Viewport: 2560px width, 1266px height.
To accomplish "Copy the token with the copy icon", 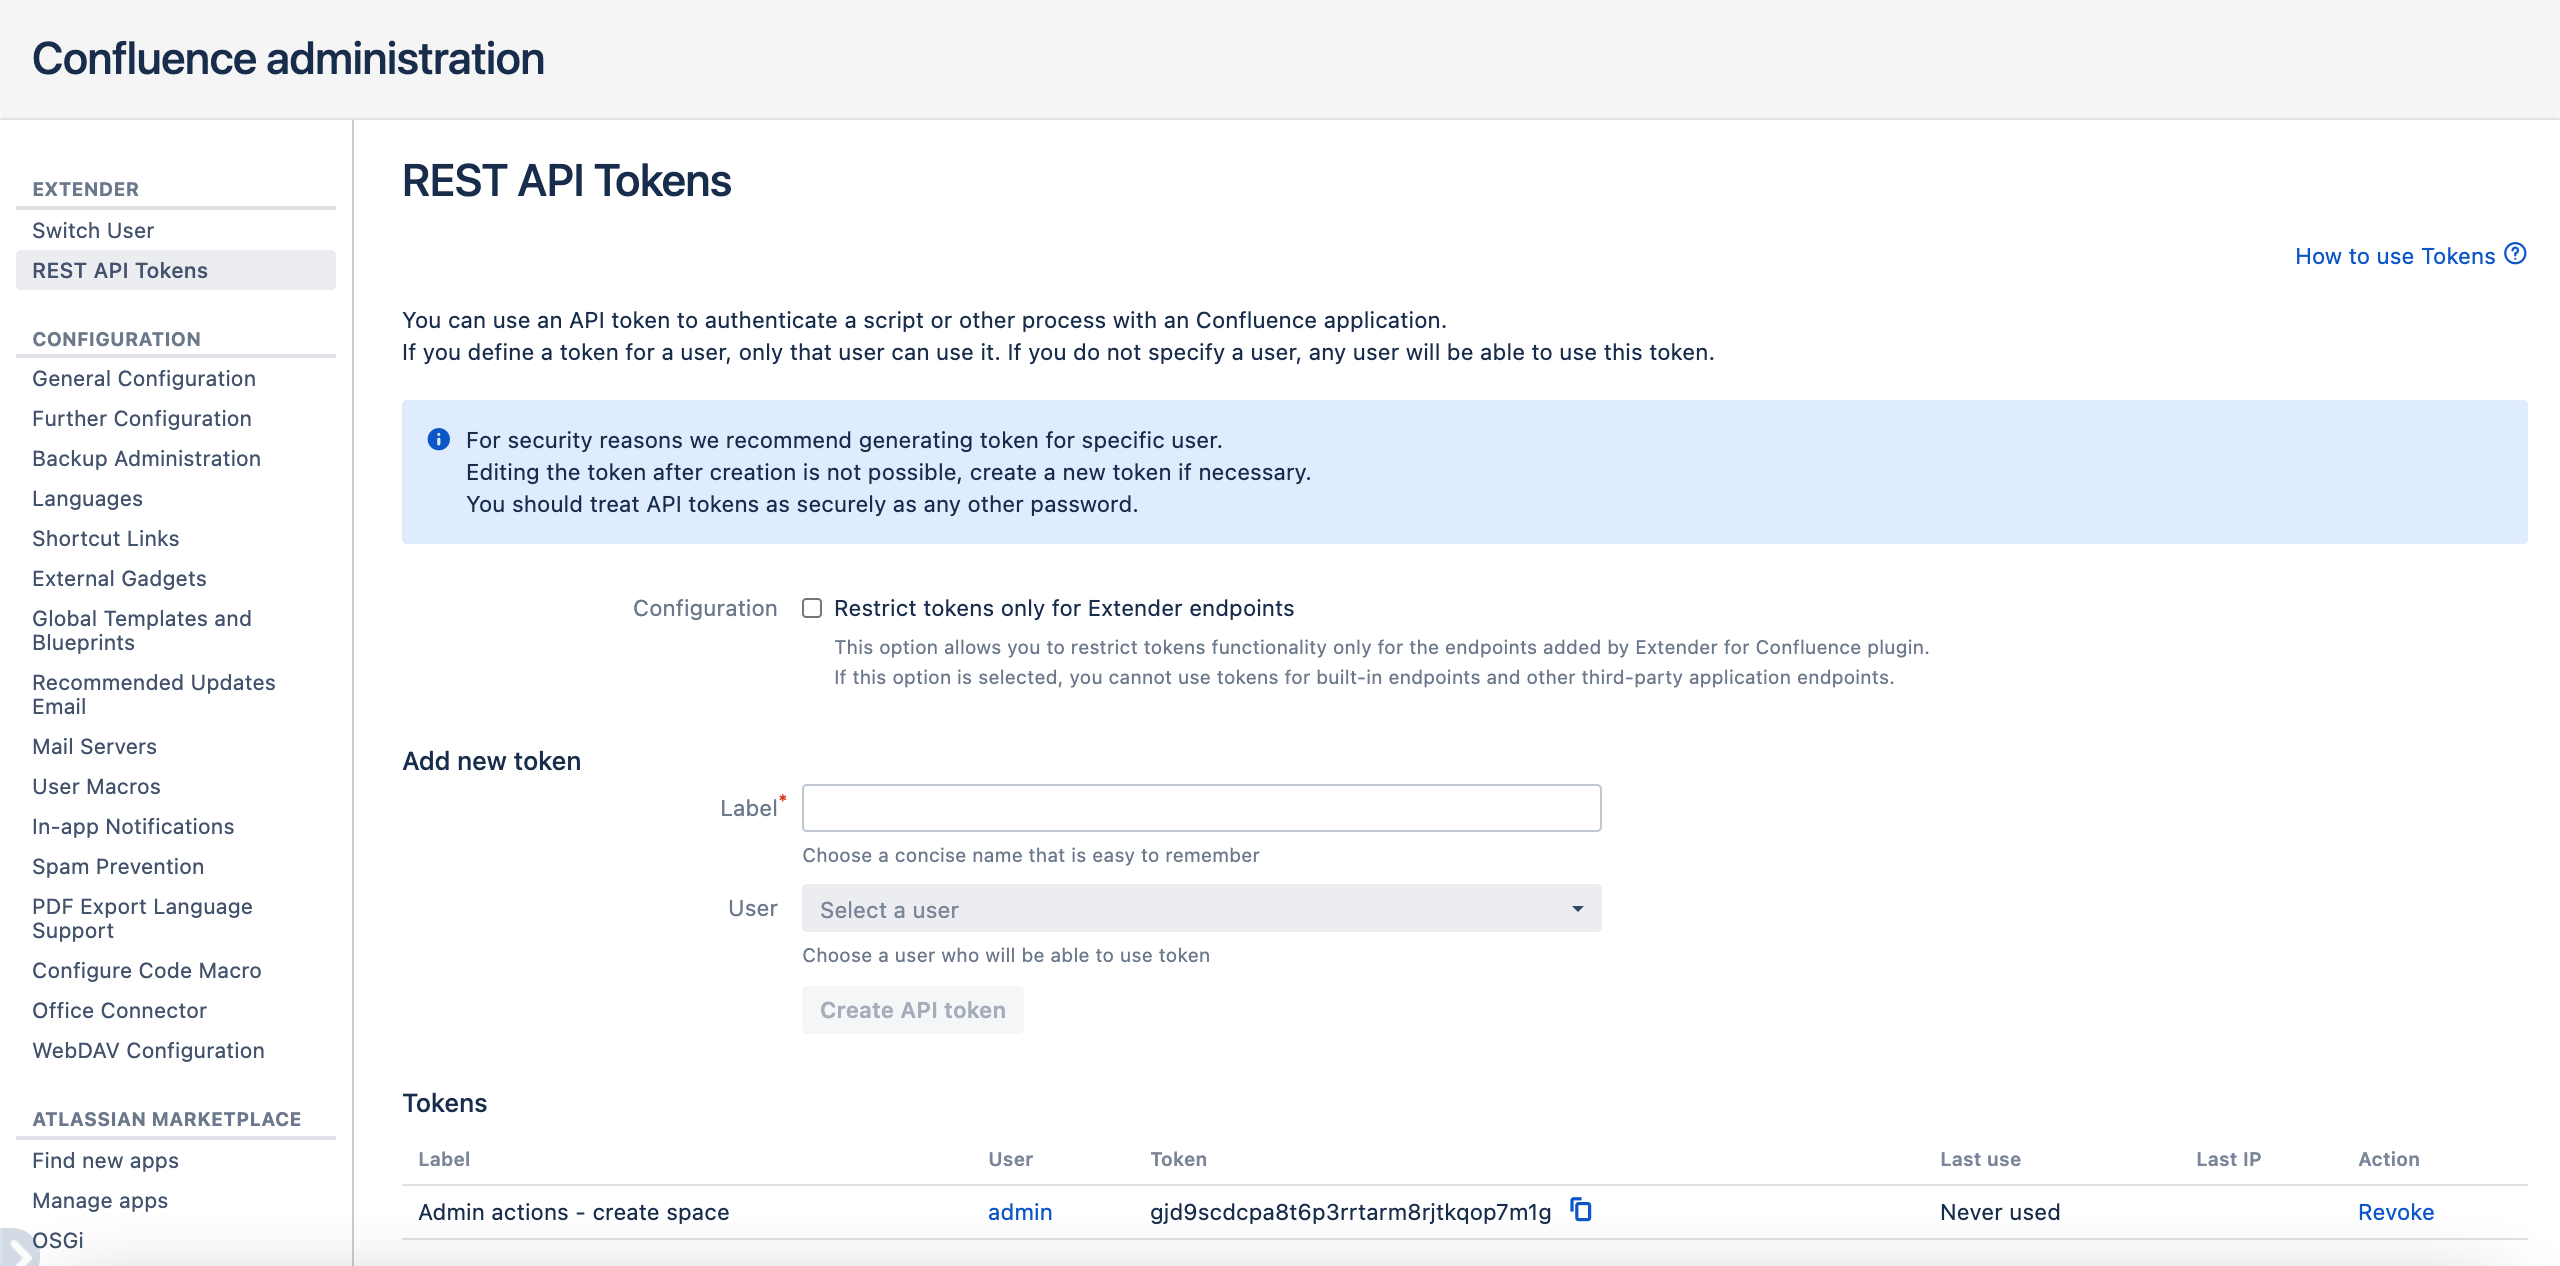I will tap(1581, 1210).
